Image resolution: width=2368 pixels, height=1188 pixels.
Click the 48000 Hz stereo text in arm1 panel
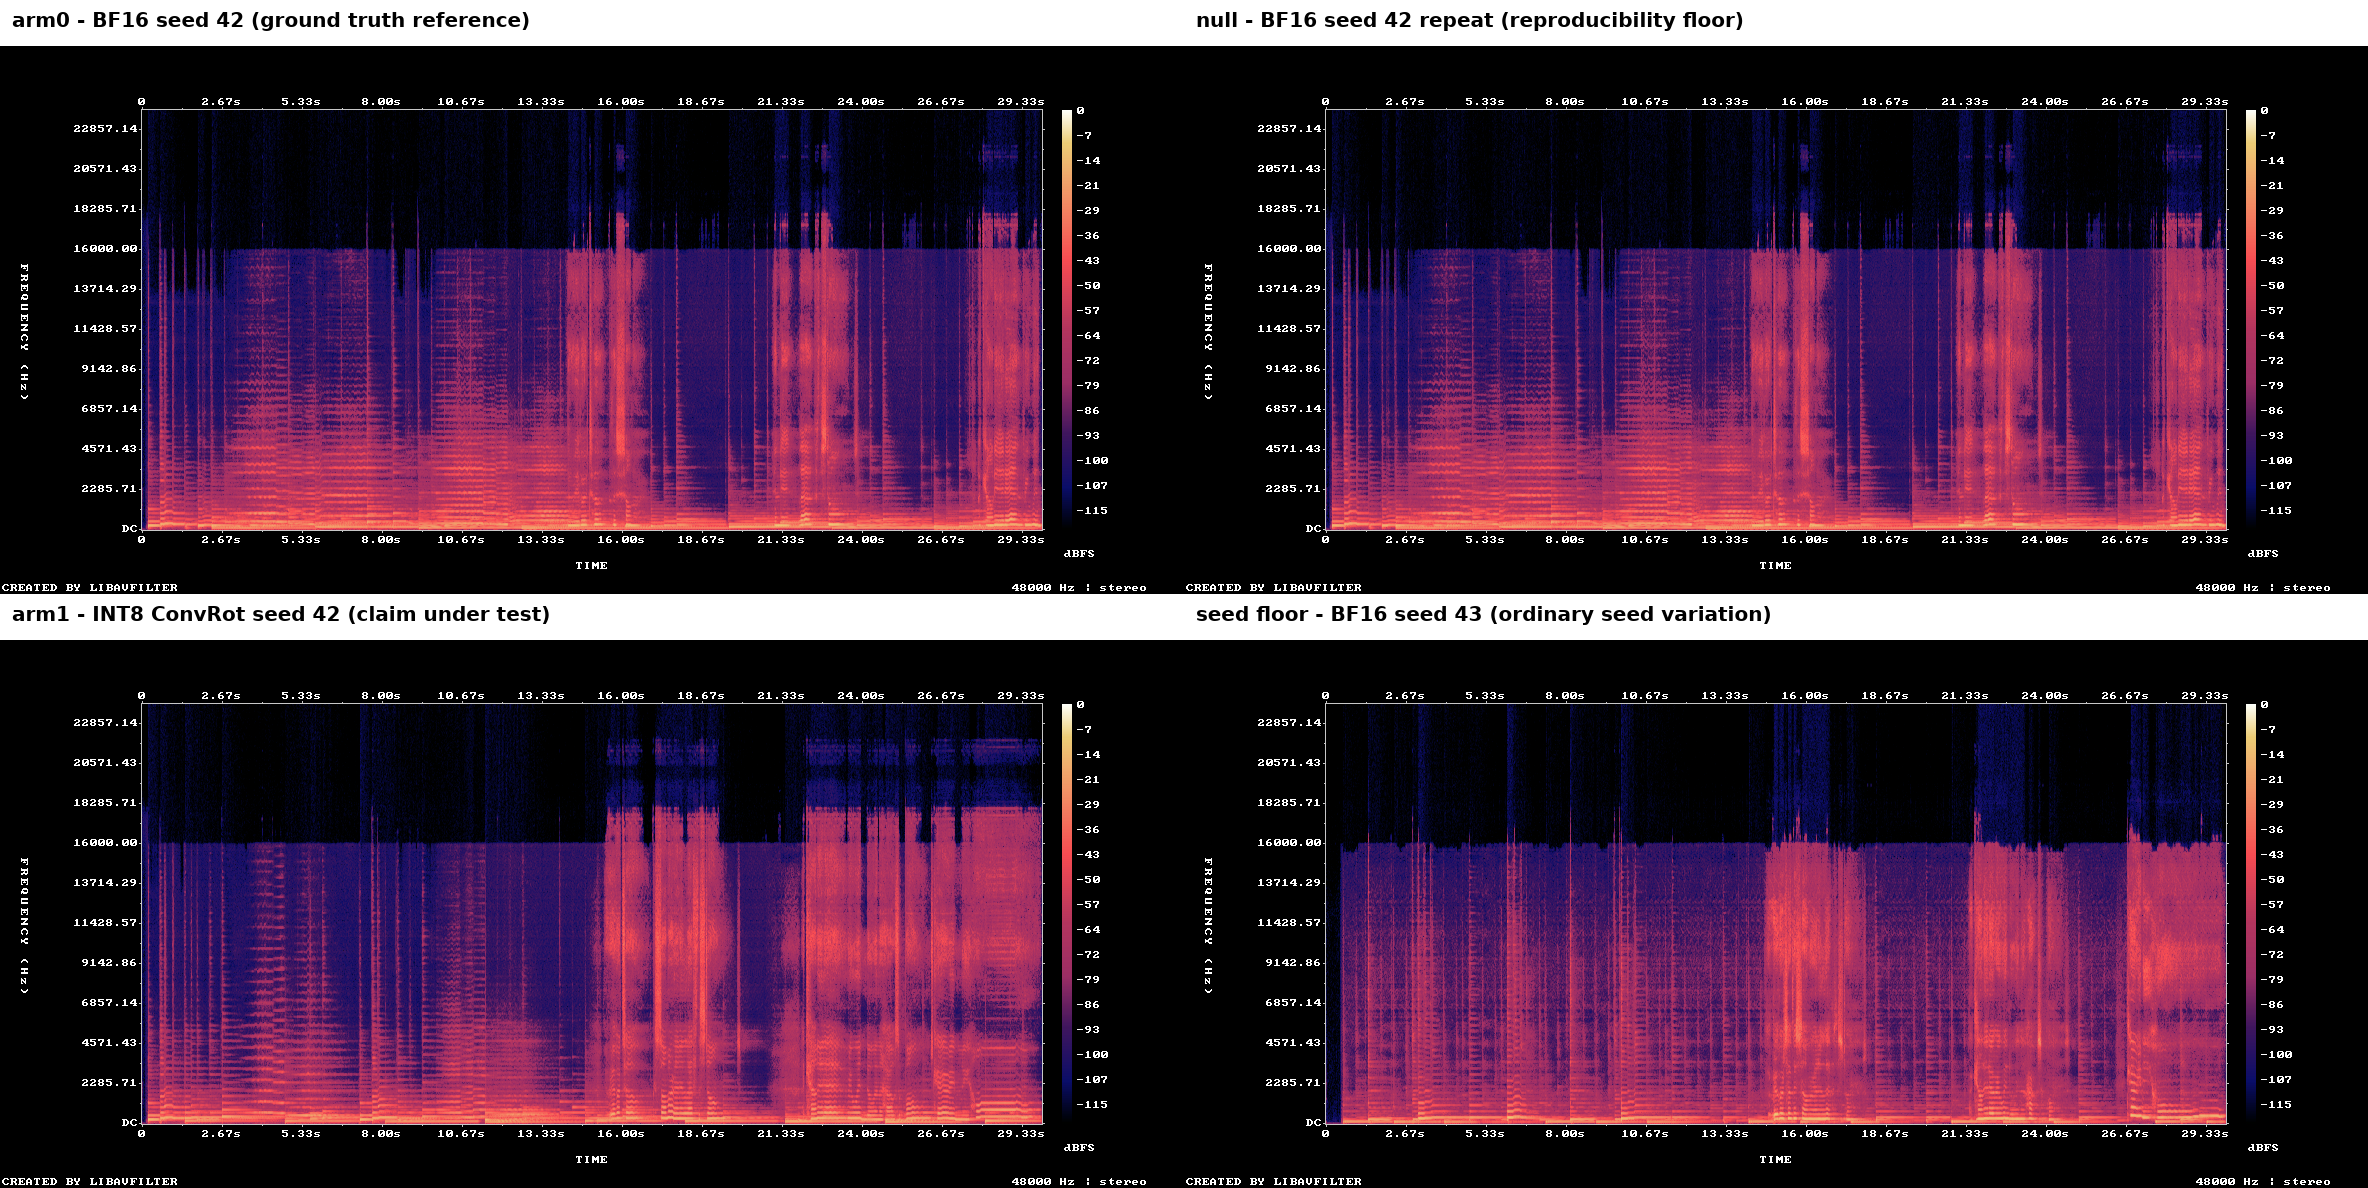1079,1181
